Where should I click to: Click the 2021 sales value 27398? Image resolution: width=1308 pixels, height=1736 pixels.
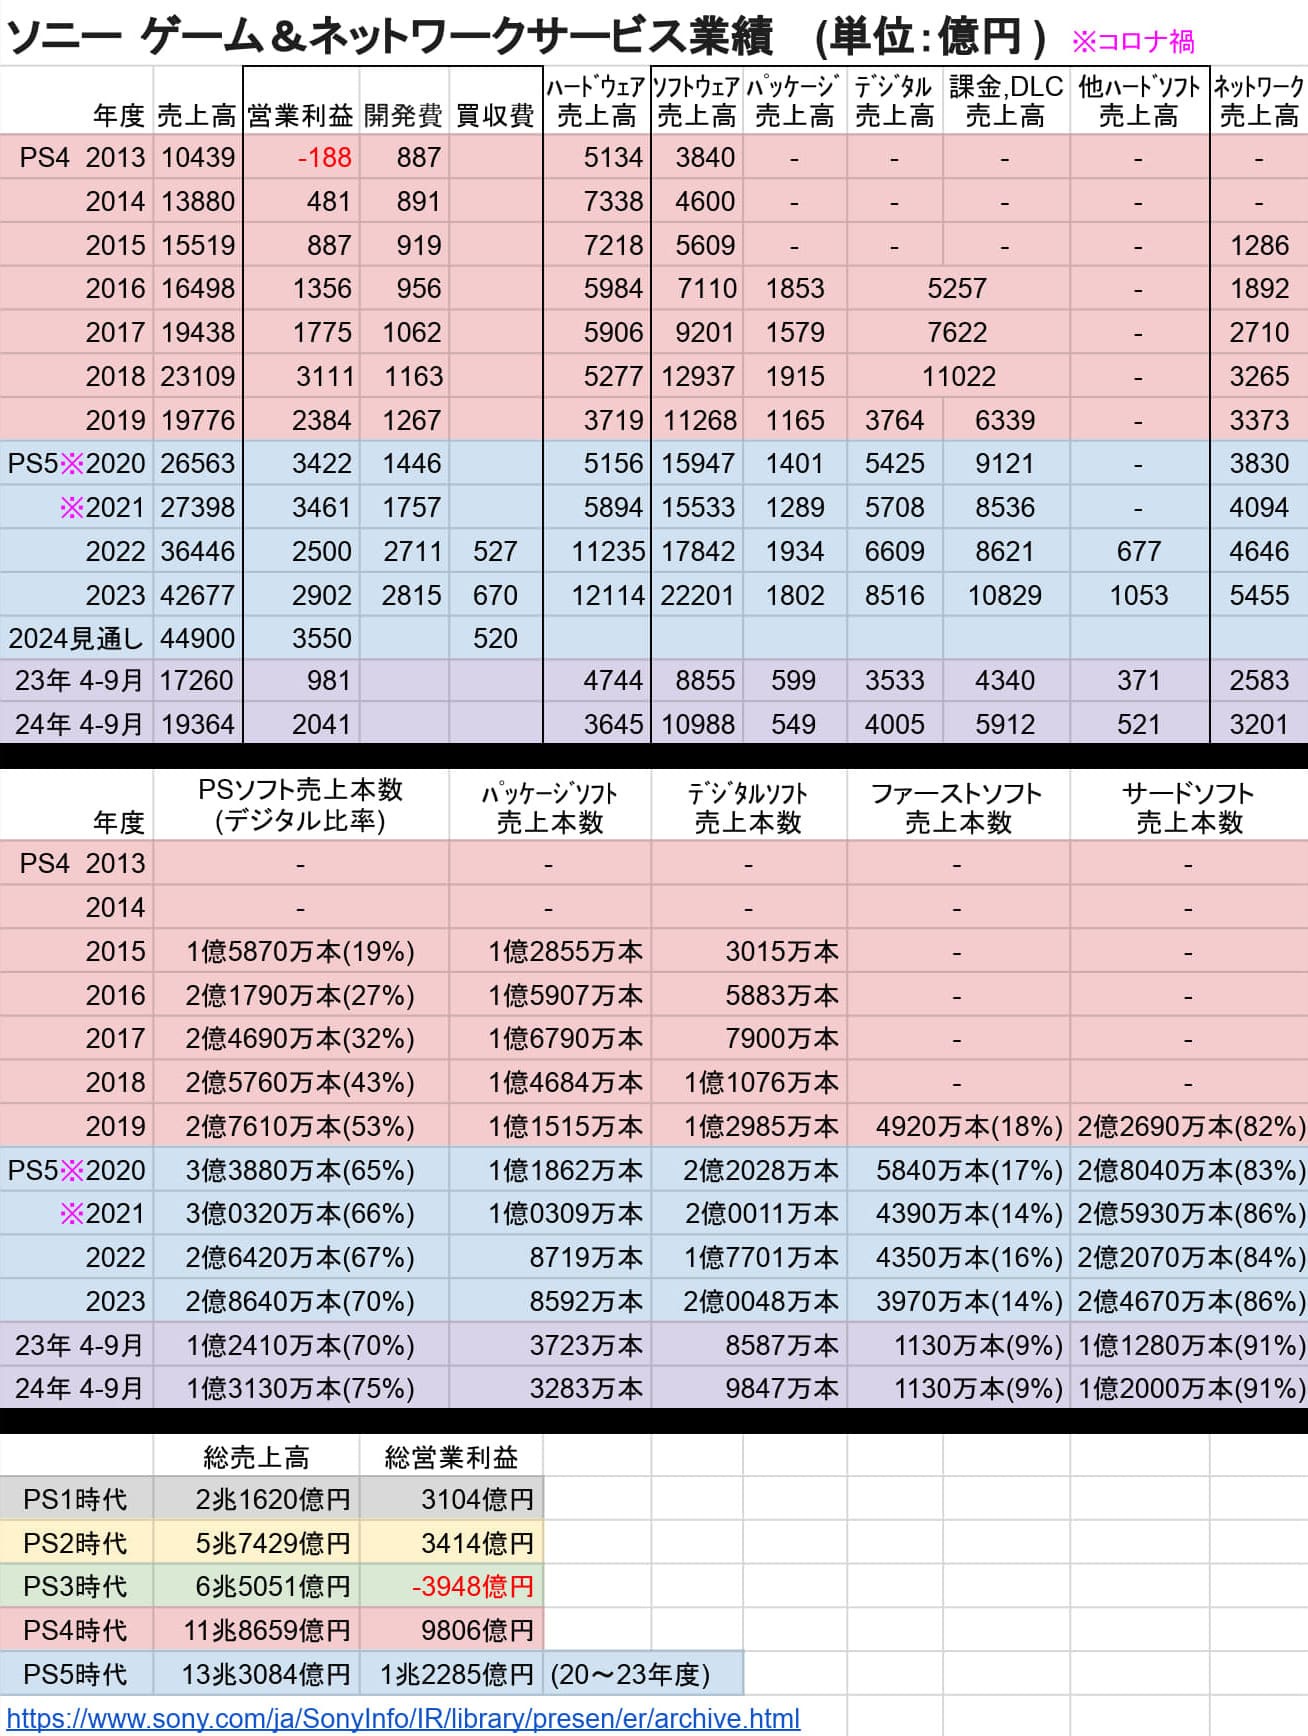coord(197,508)
